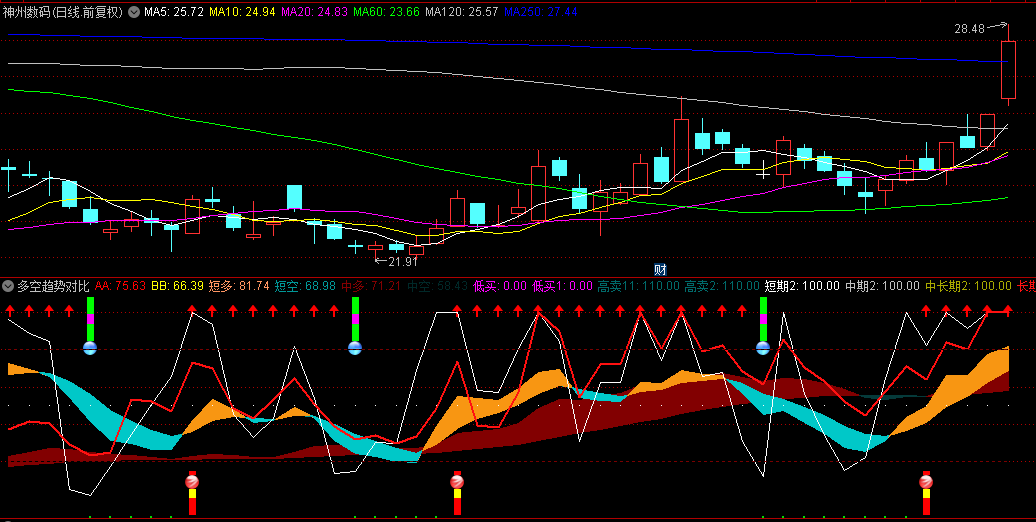1036x522 pixels.
Task: Click the leftmost red ball signal marker
Action: tap(192, 481)
